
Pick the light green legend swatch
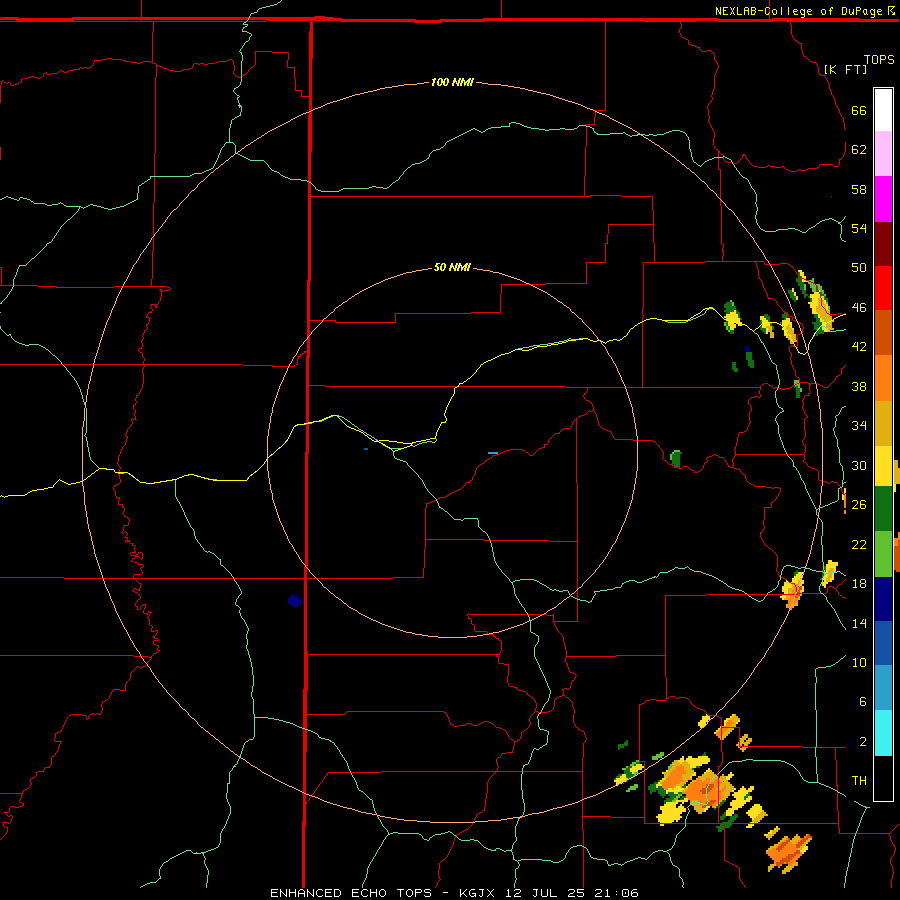883,554
